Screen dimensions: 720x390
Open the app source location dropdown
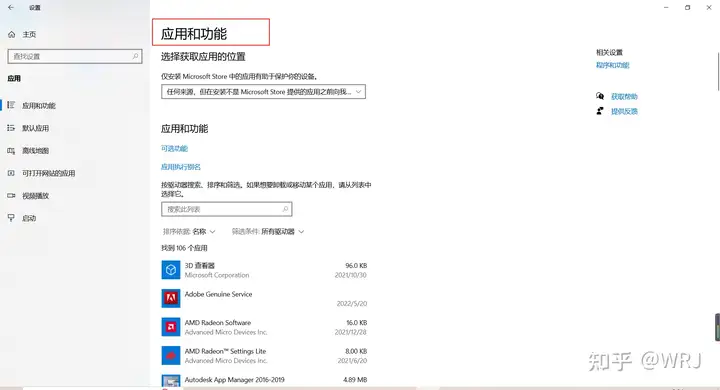[x=264, y=92]
